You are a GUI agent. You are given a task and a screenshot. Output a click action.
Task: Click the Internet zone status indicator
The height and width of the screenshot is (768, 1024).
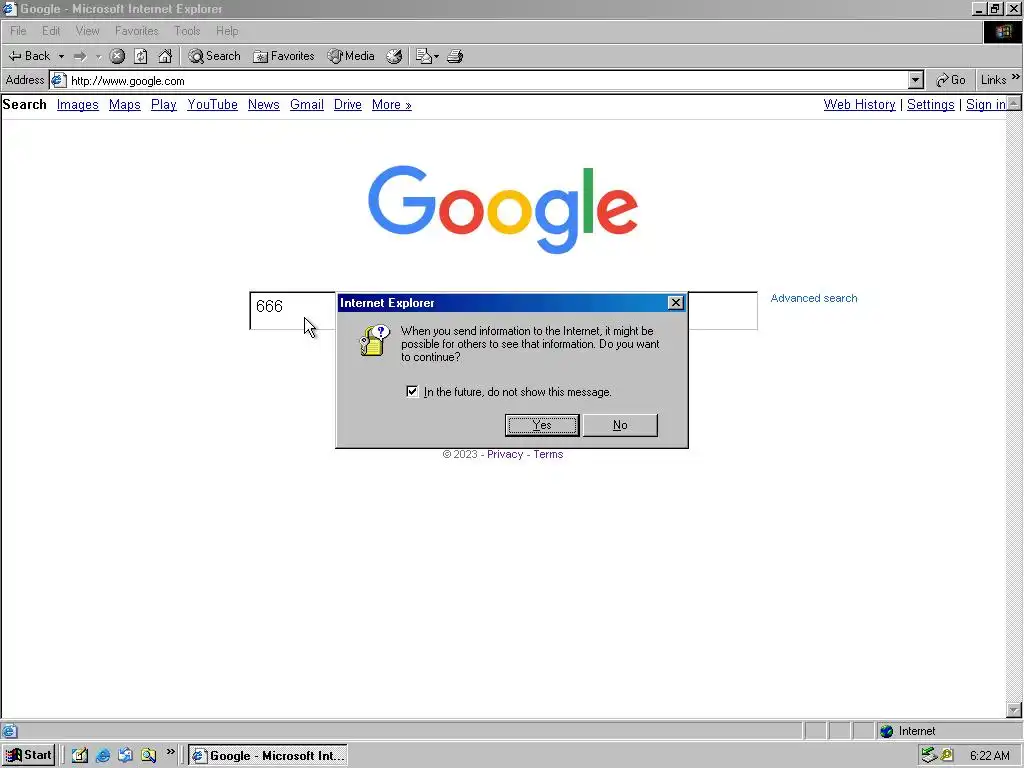pos(908,731)
